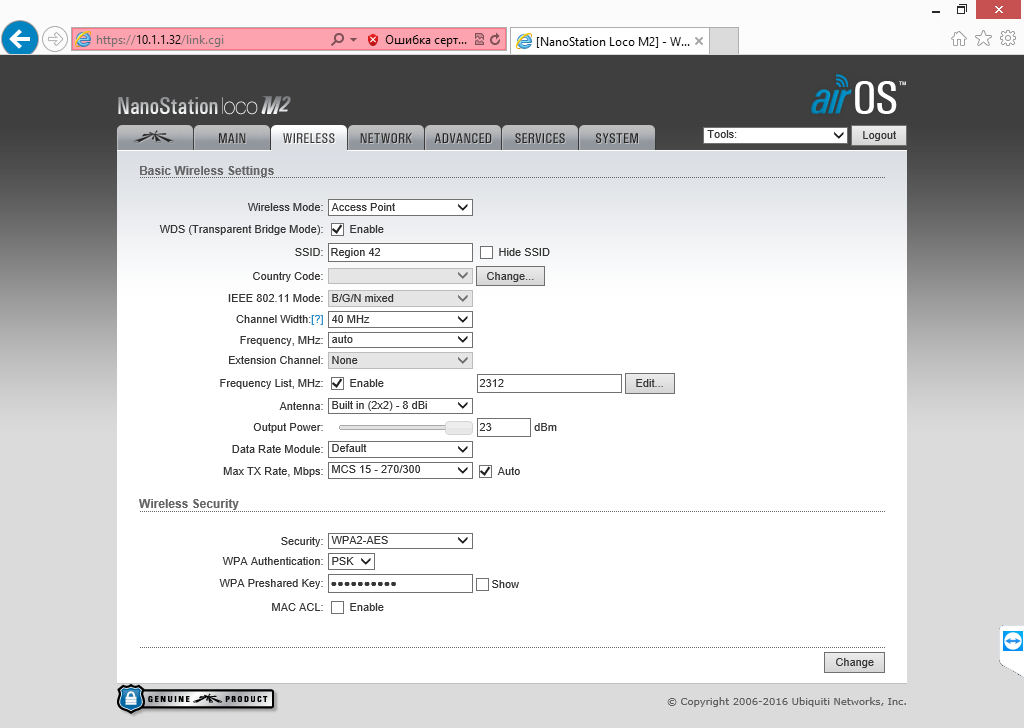Click the browser forward arrow button
This screenshot has width=1024, height=728.
55,39
